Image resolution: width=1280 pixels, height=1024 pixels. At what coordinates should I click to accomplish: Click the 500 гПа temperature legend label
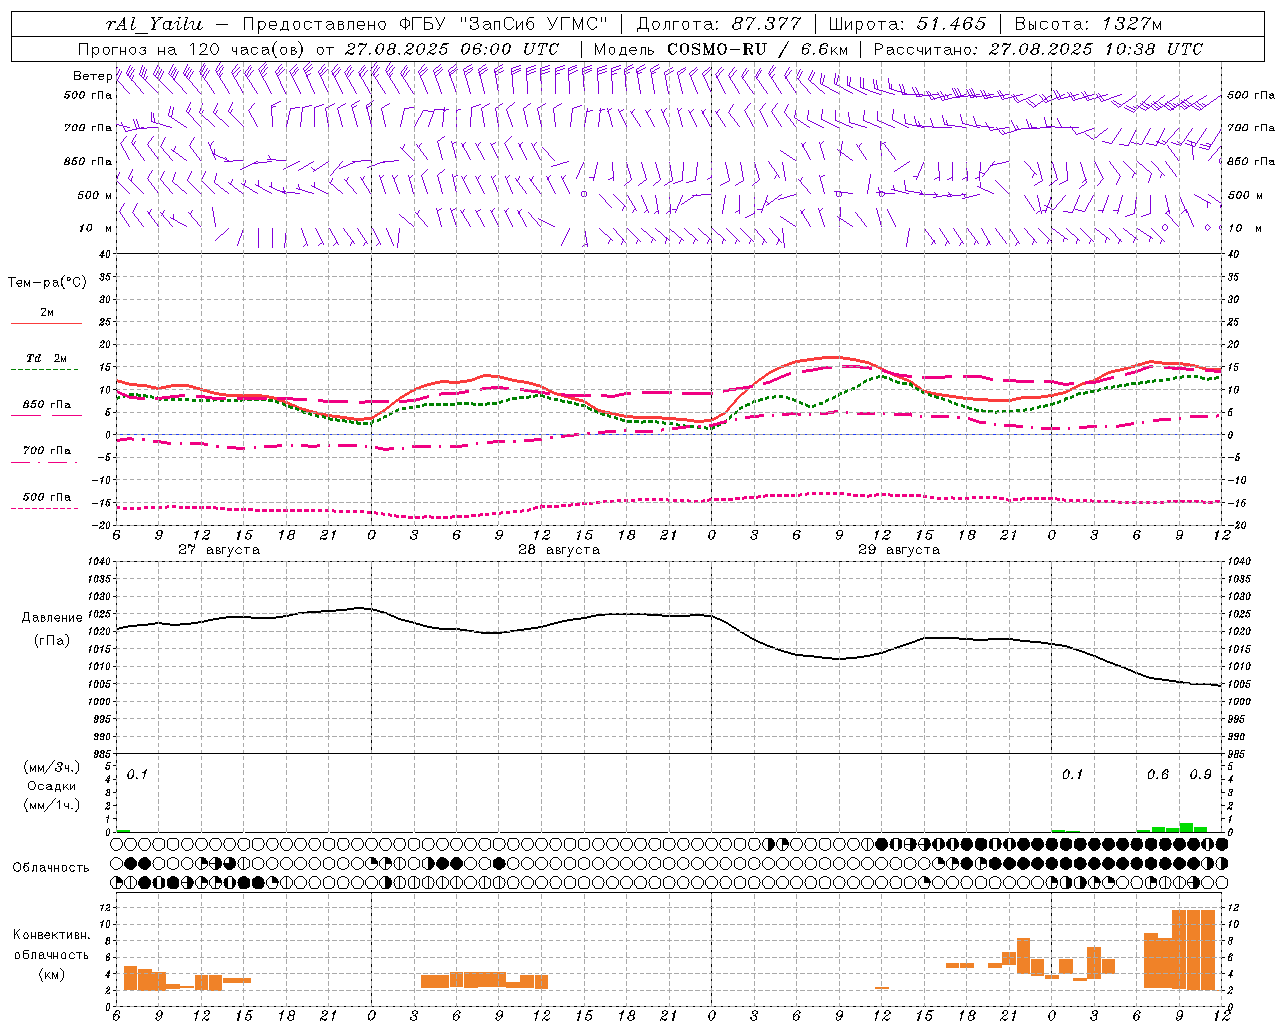click(46, 497)
